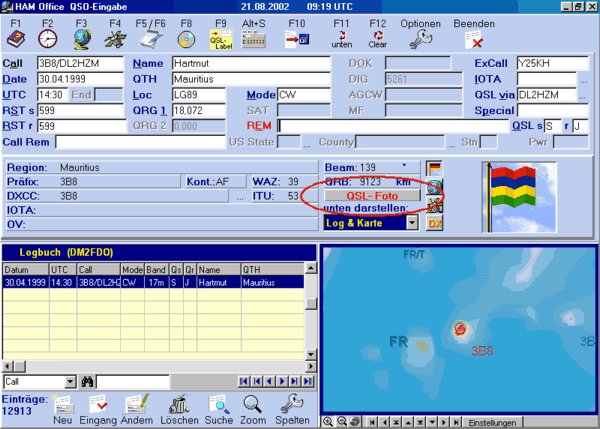Open the F1 help book icon
This screenshot has width=600, height=429.
coord(16,39)
